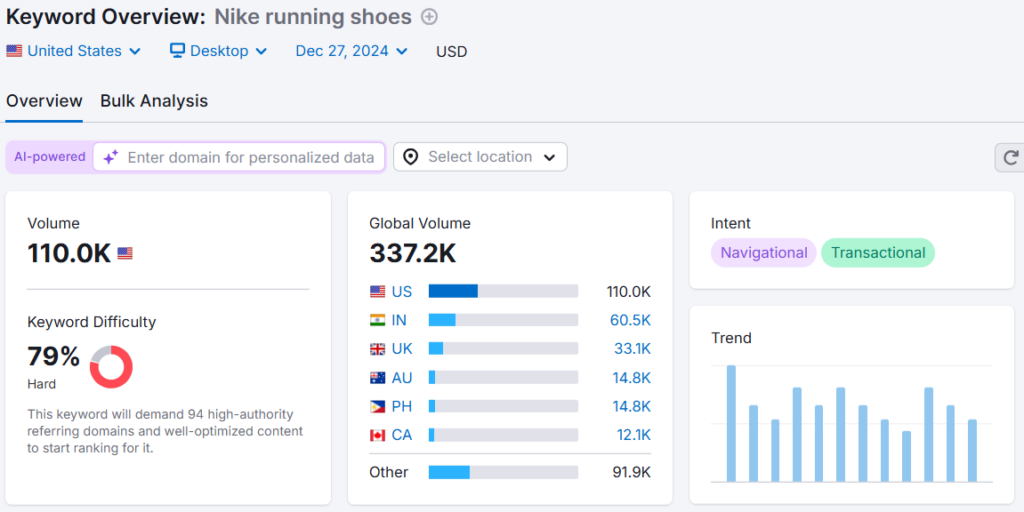Expand the Desktop device dropdown

[x=218, y=51]
